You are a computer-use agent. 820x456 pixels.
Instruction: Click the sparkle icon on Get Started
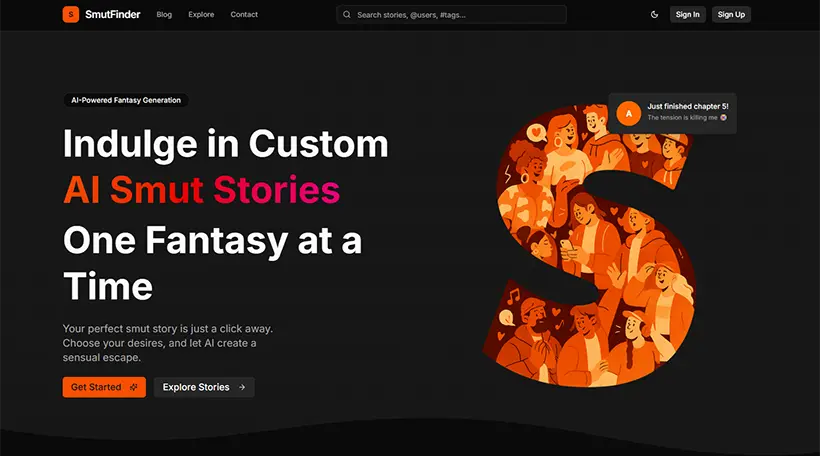tap(132, 387)
